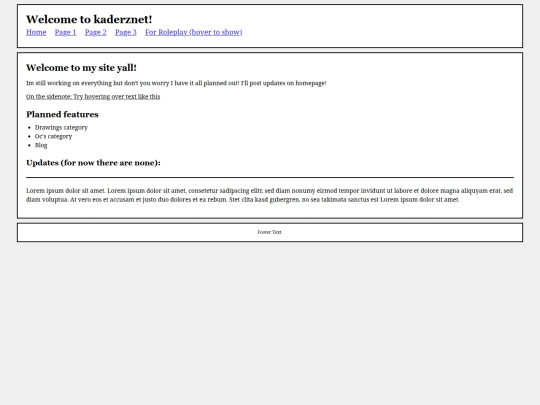Click the Lorem ipsum paragraph

tap(270, 195)
